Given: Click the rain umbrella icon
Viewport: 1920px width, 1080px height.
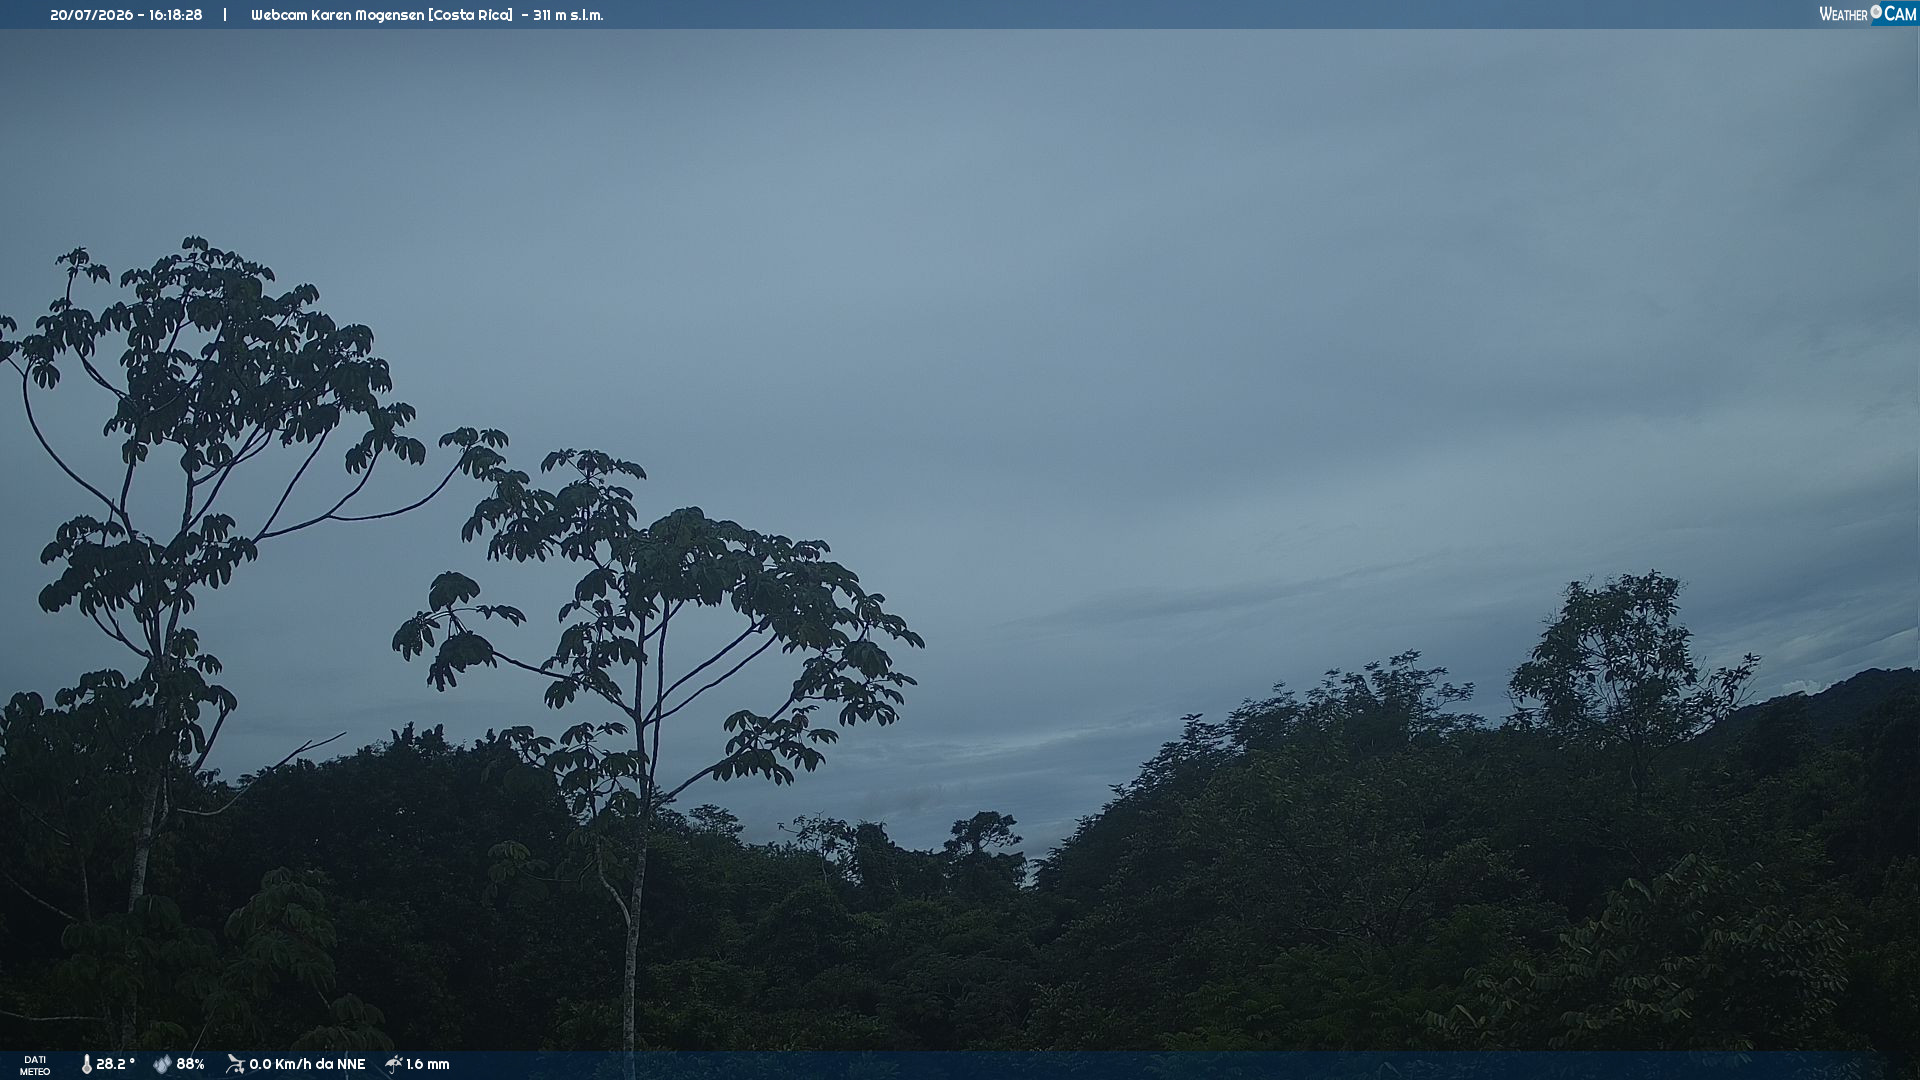Looking at the screenshot, I should [x=393, y=1065].
